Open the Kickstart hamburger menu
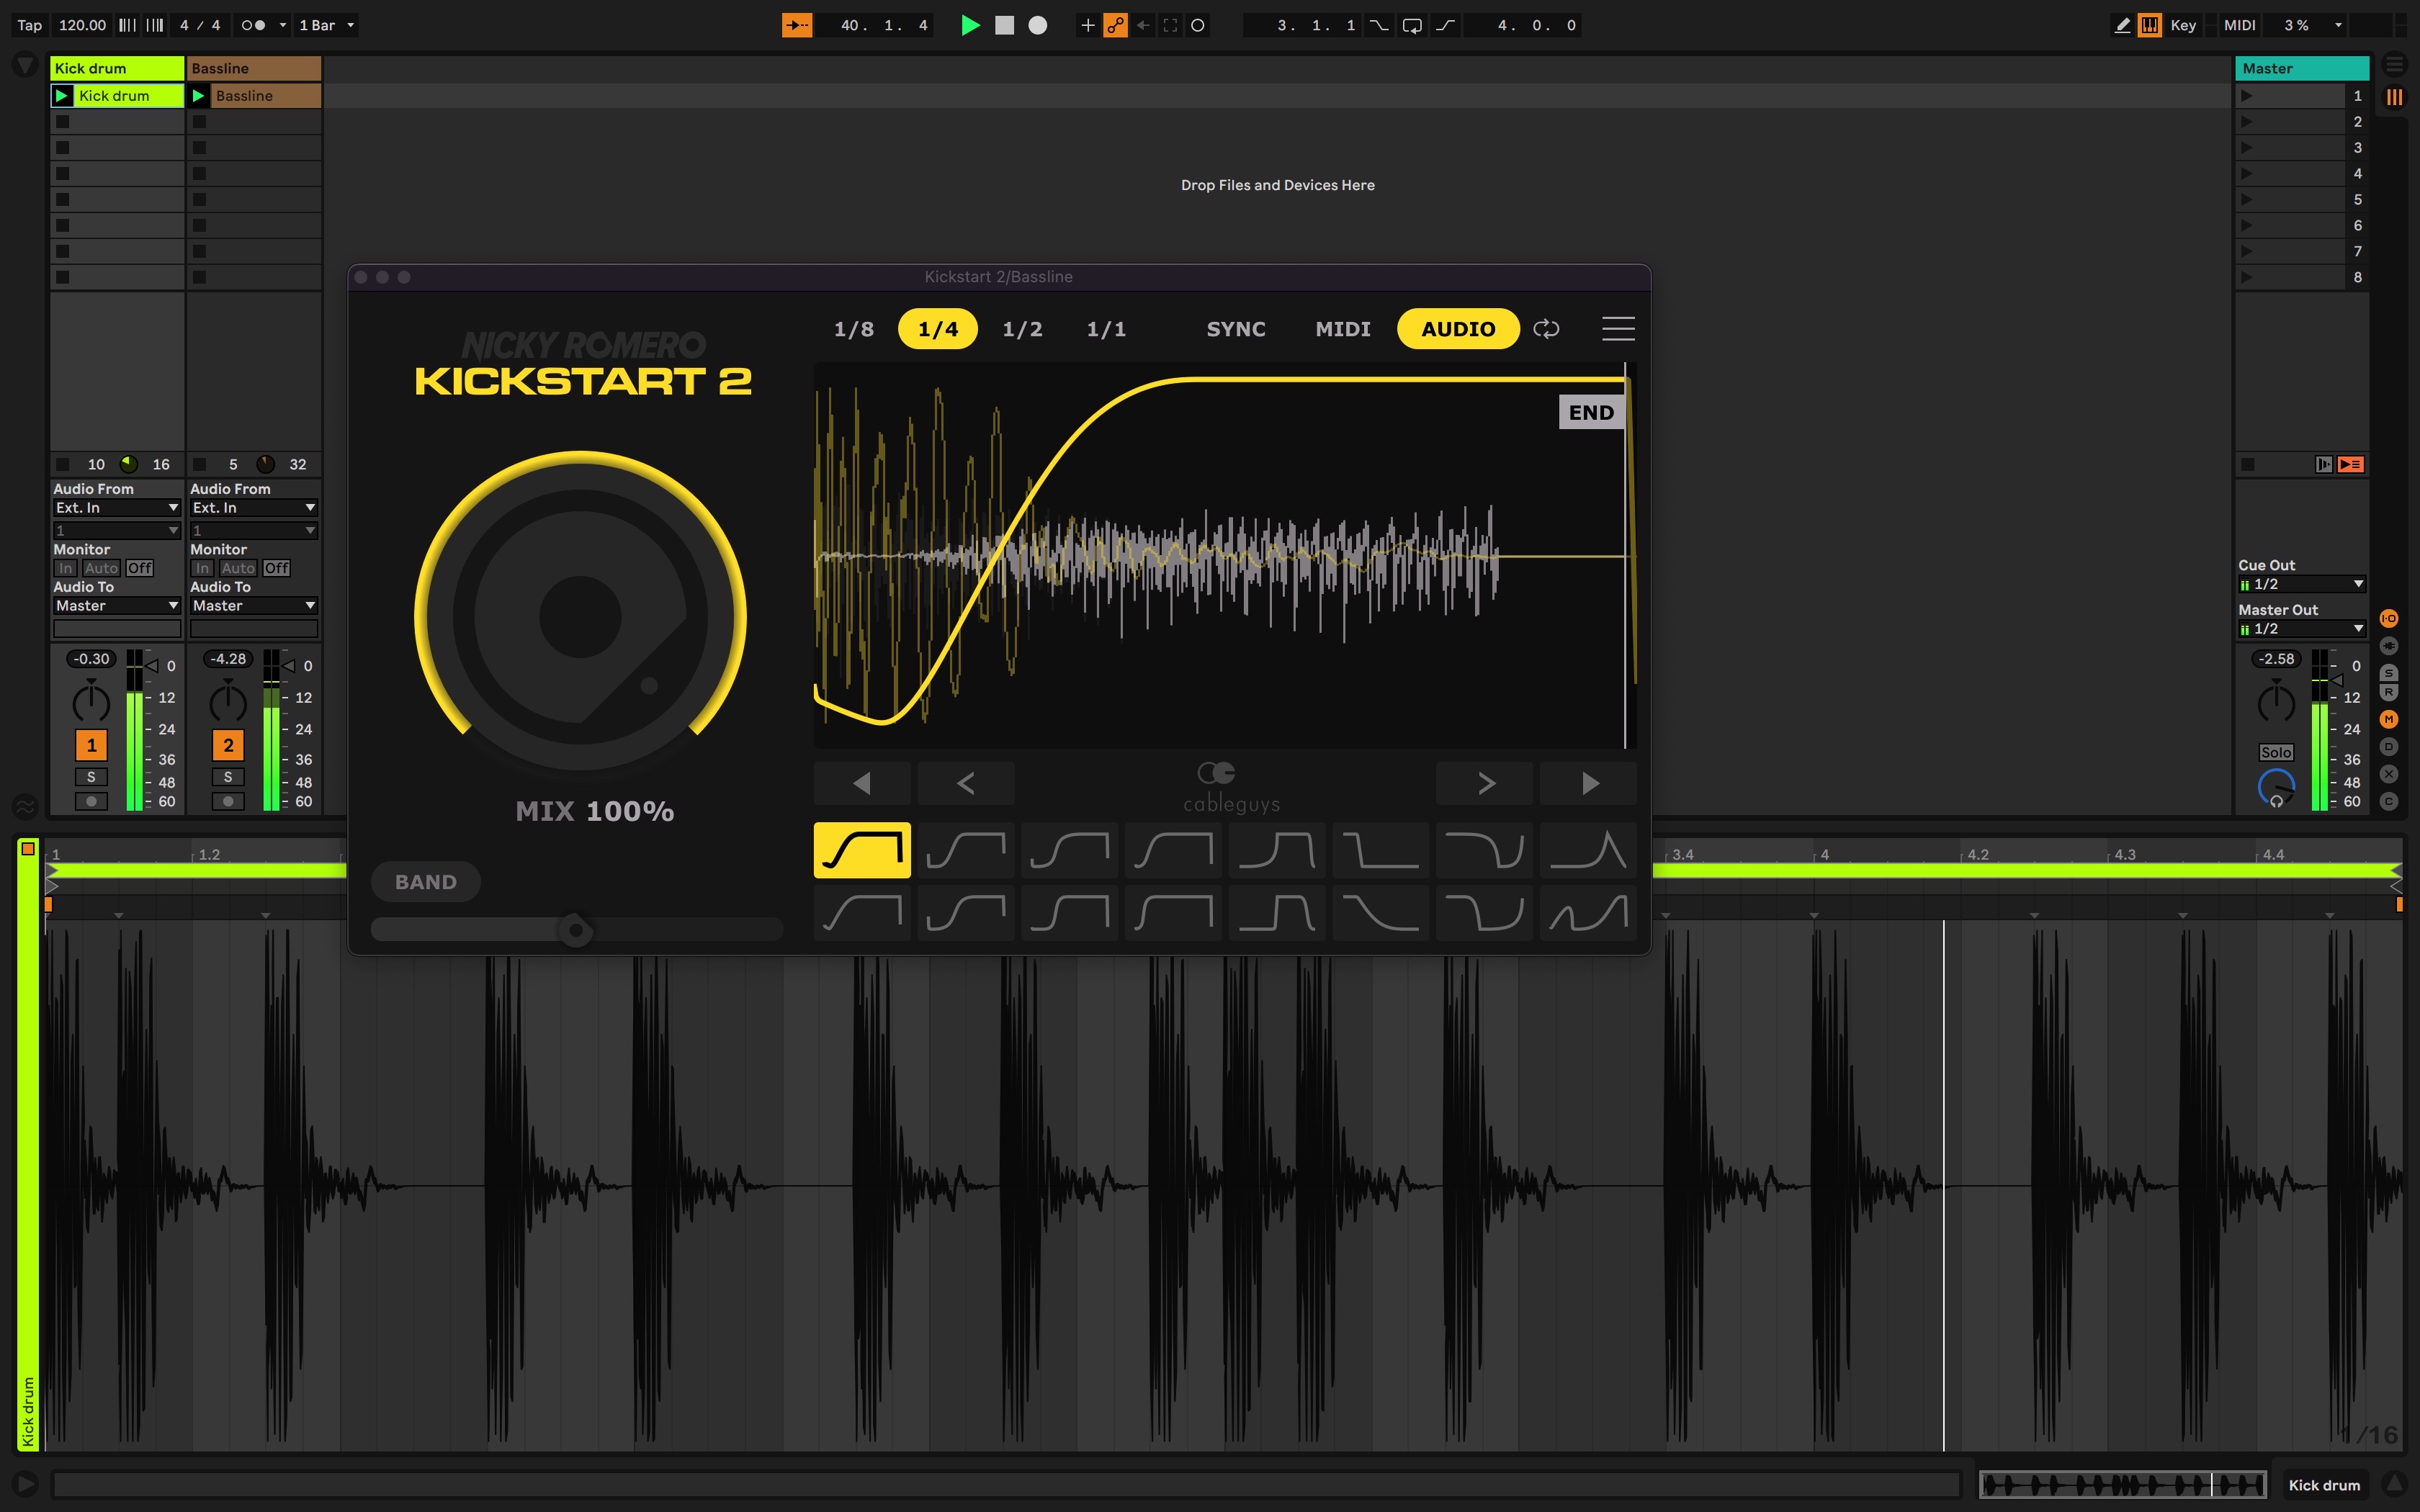 point(1618,329)
